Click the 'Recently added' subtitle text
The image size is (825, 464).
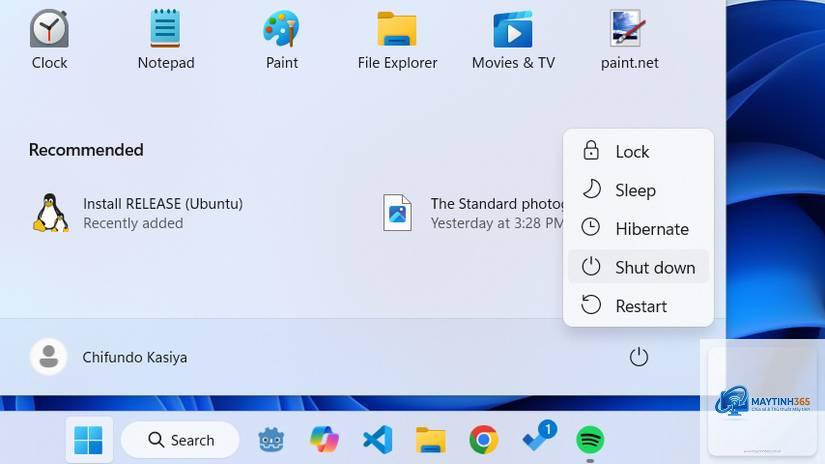coord(133,223)
